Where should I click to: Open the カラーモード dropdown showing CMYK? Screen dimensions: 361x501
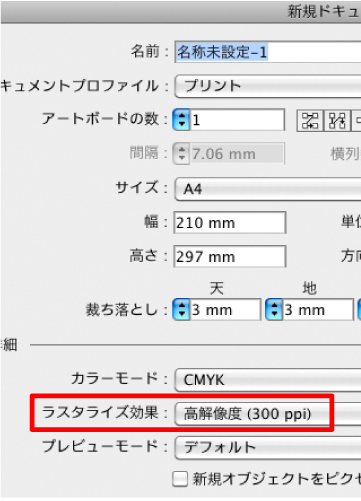268,380
